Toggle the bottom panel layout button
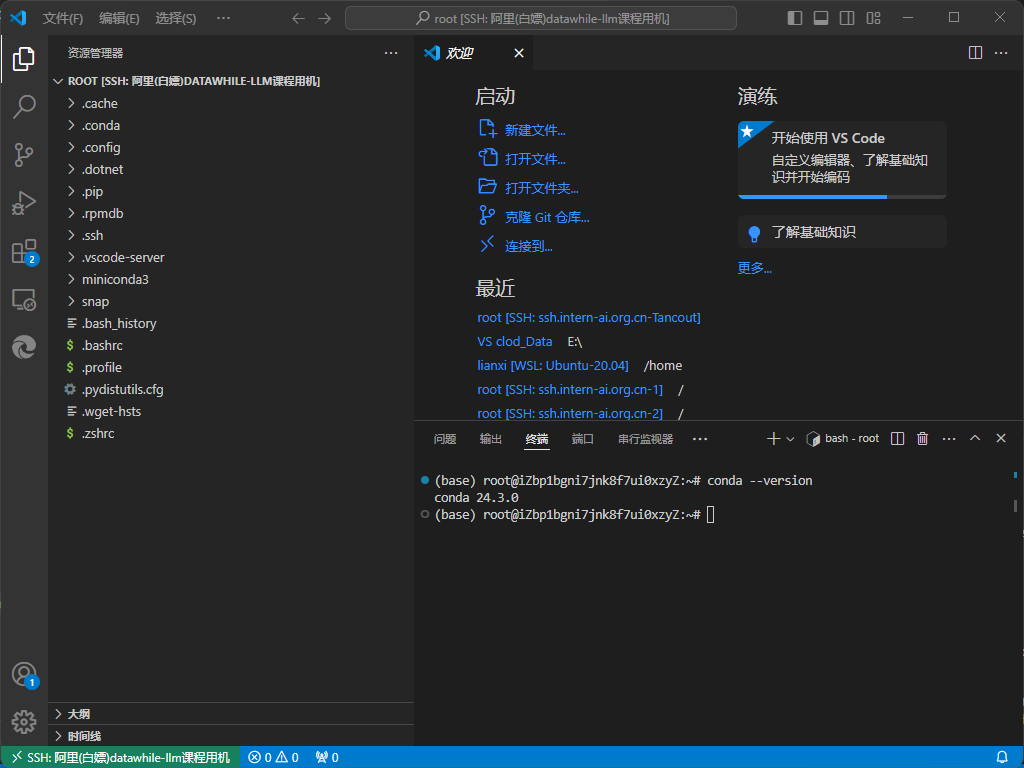 821,18
